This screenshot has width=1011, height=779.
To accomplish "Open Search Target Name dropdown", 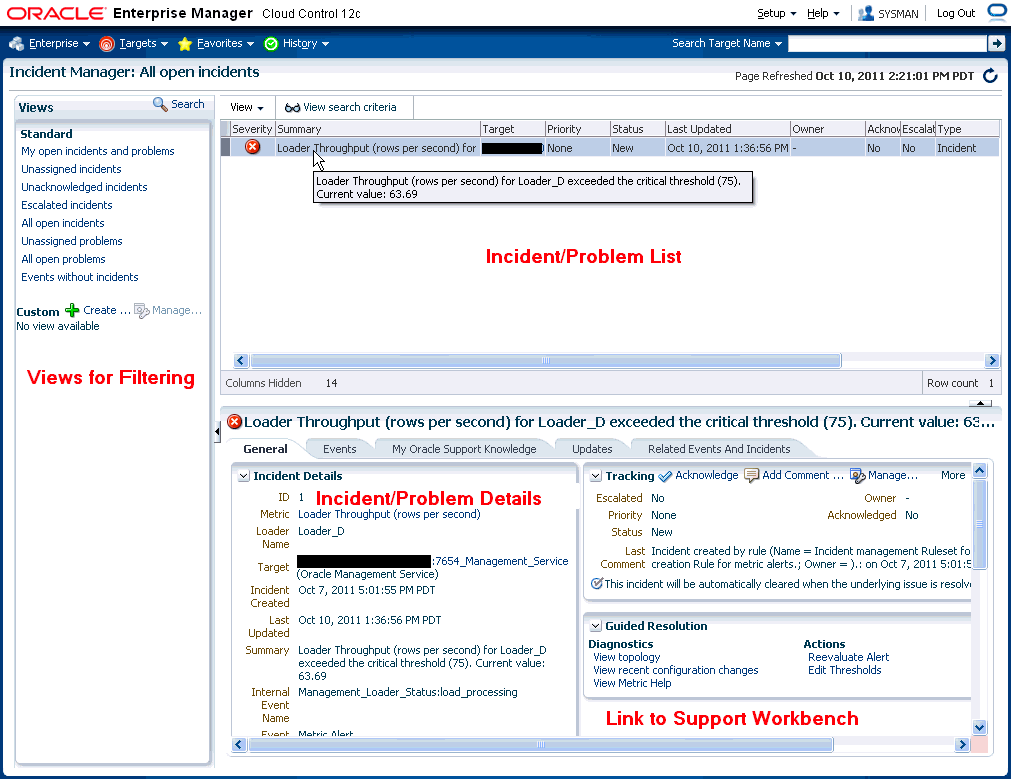I will [727, 43].
